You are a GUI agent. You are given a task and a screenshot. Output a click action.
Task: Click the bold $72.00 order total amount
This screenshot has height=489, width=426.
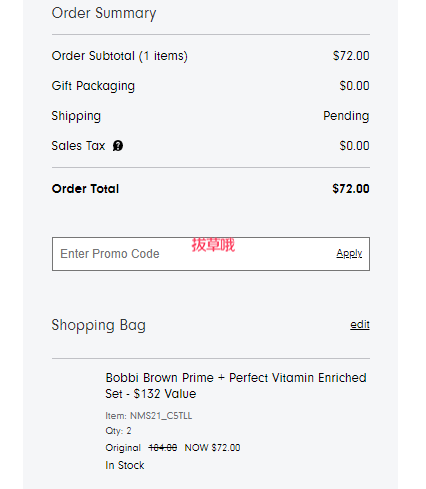(x=351, y=189)
